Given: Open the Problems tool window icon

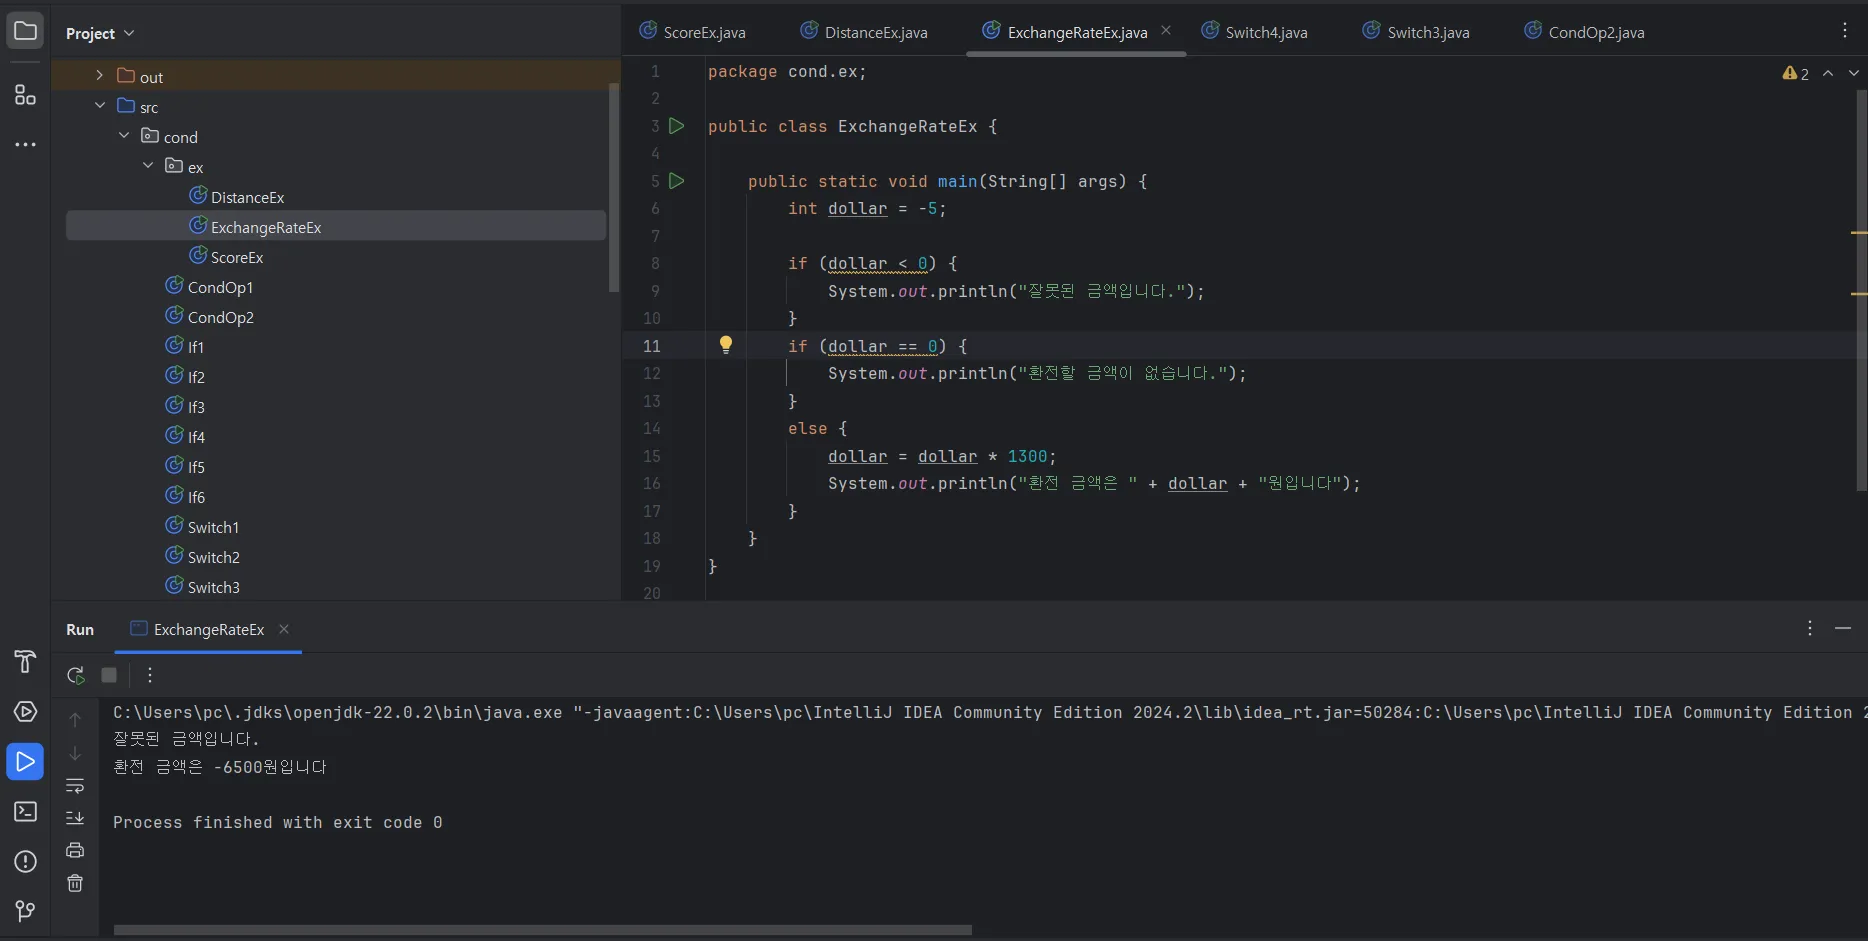Looking at the screenshot, I should (x=25, y=861).
